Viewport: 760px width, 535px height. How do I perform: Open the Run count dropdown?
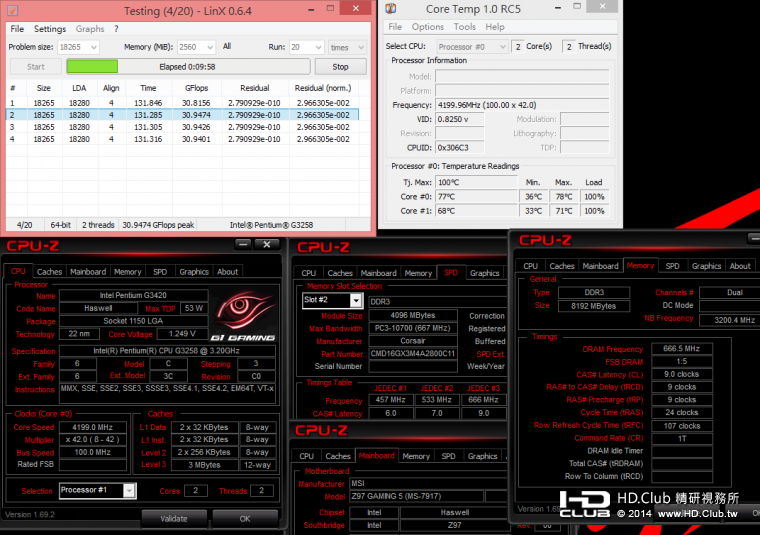pos(316,47)
